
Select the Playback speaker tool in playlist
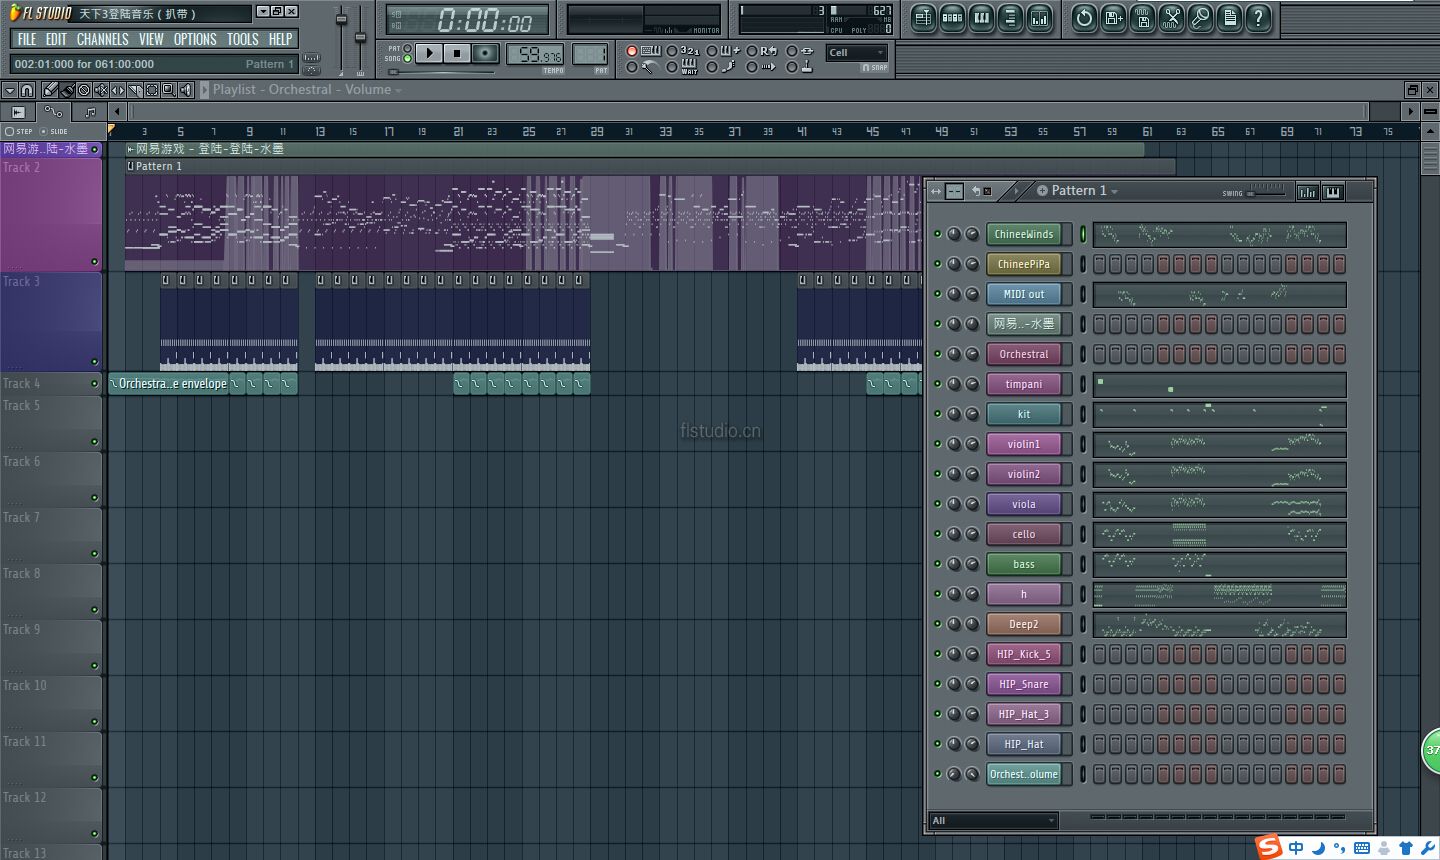[186, 90]
